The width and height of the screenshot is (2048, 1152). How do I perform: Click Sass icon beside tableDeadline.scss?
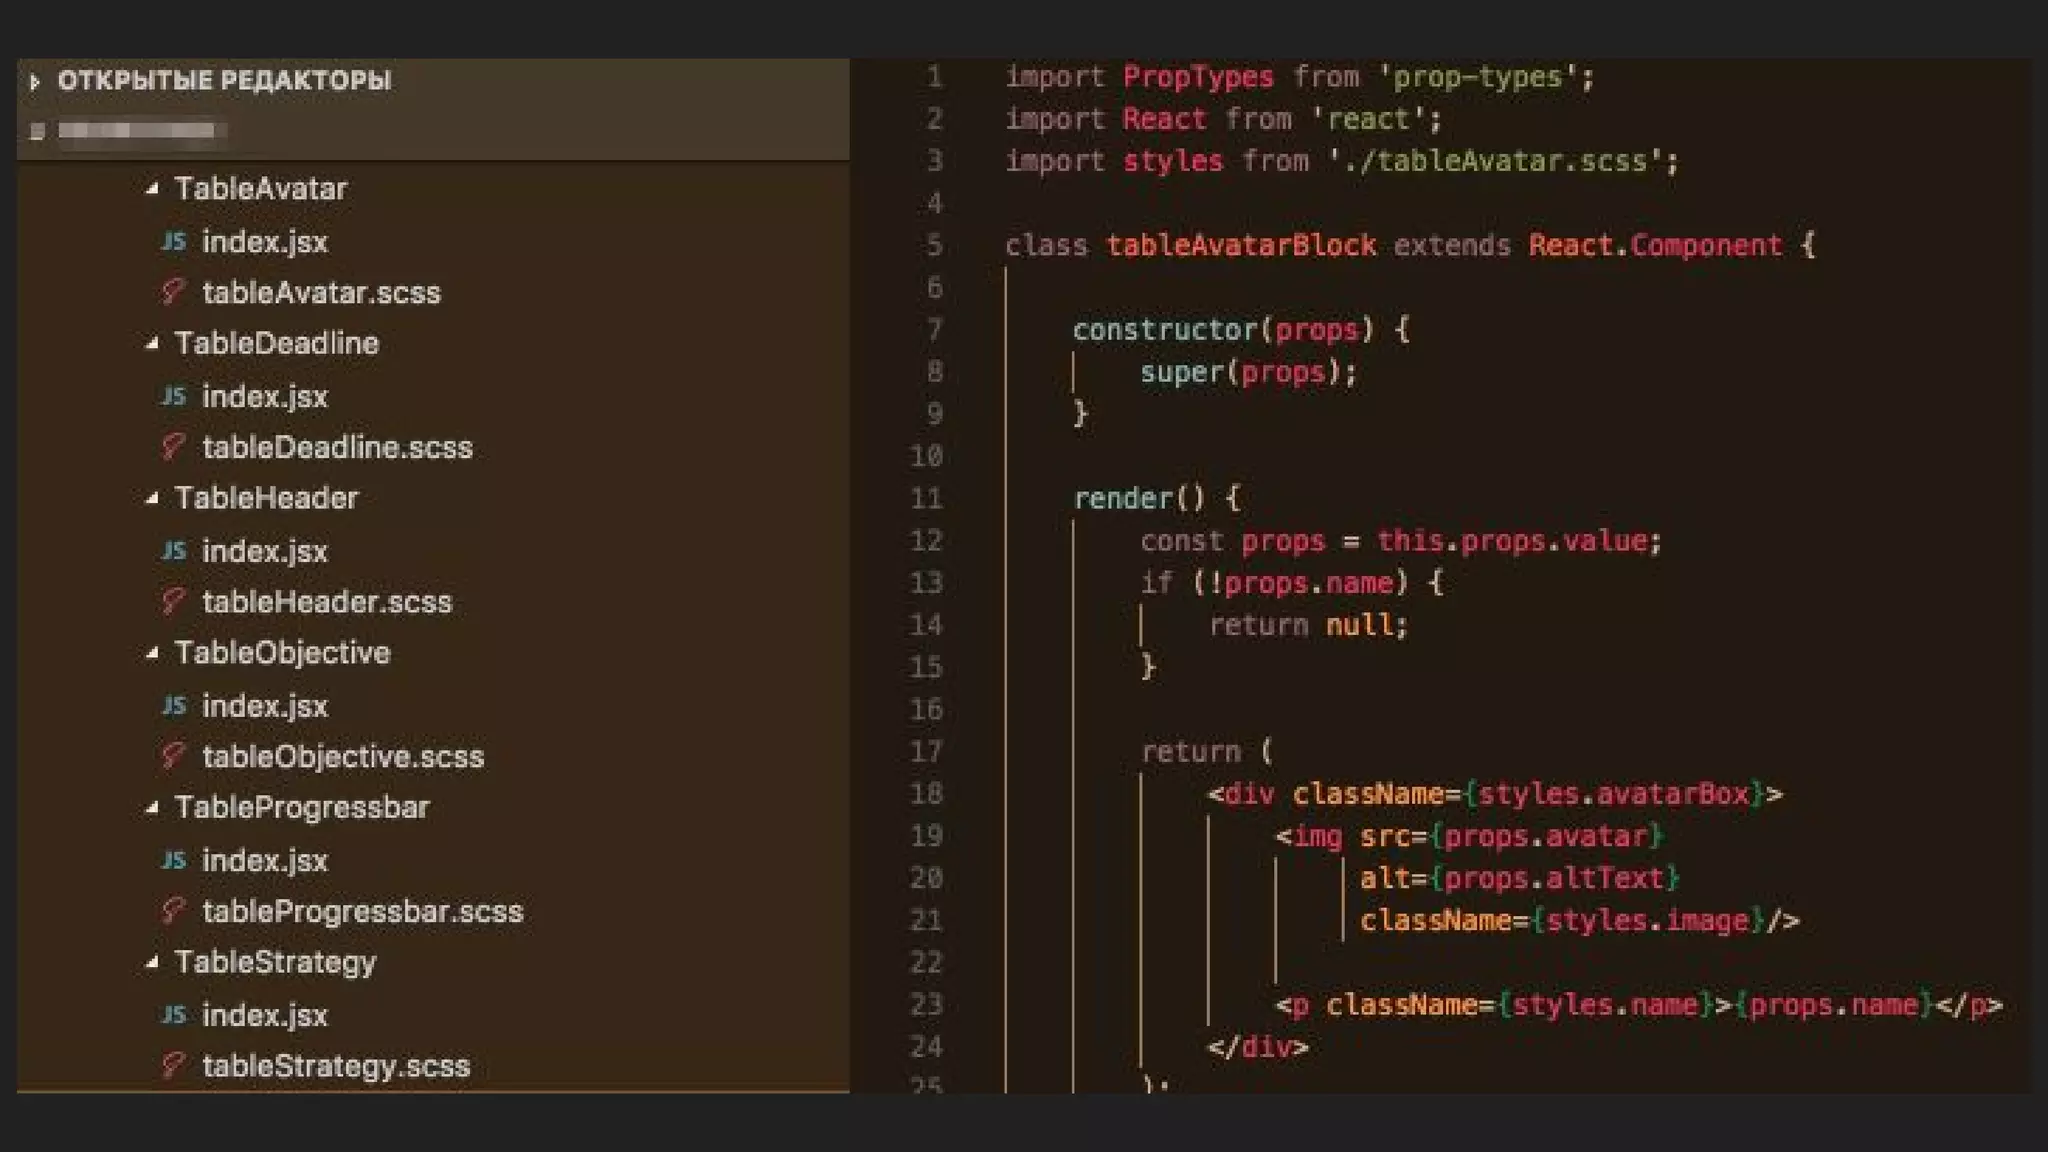pos(173,447)
